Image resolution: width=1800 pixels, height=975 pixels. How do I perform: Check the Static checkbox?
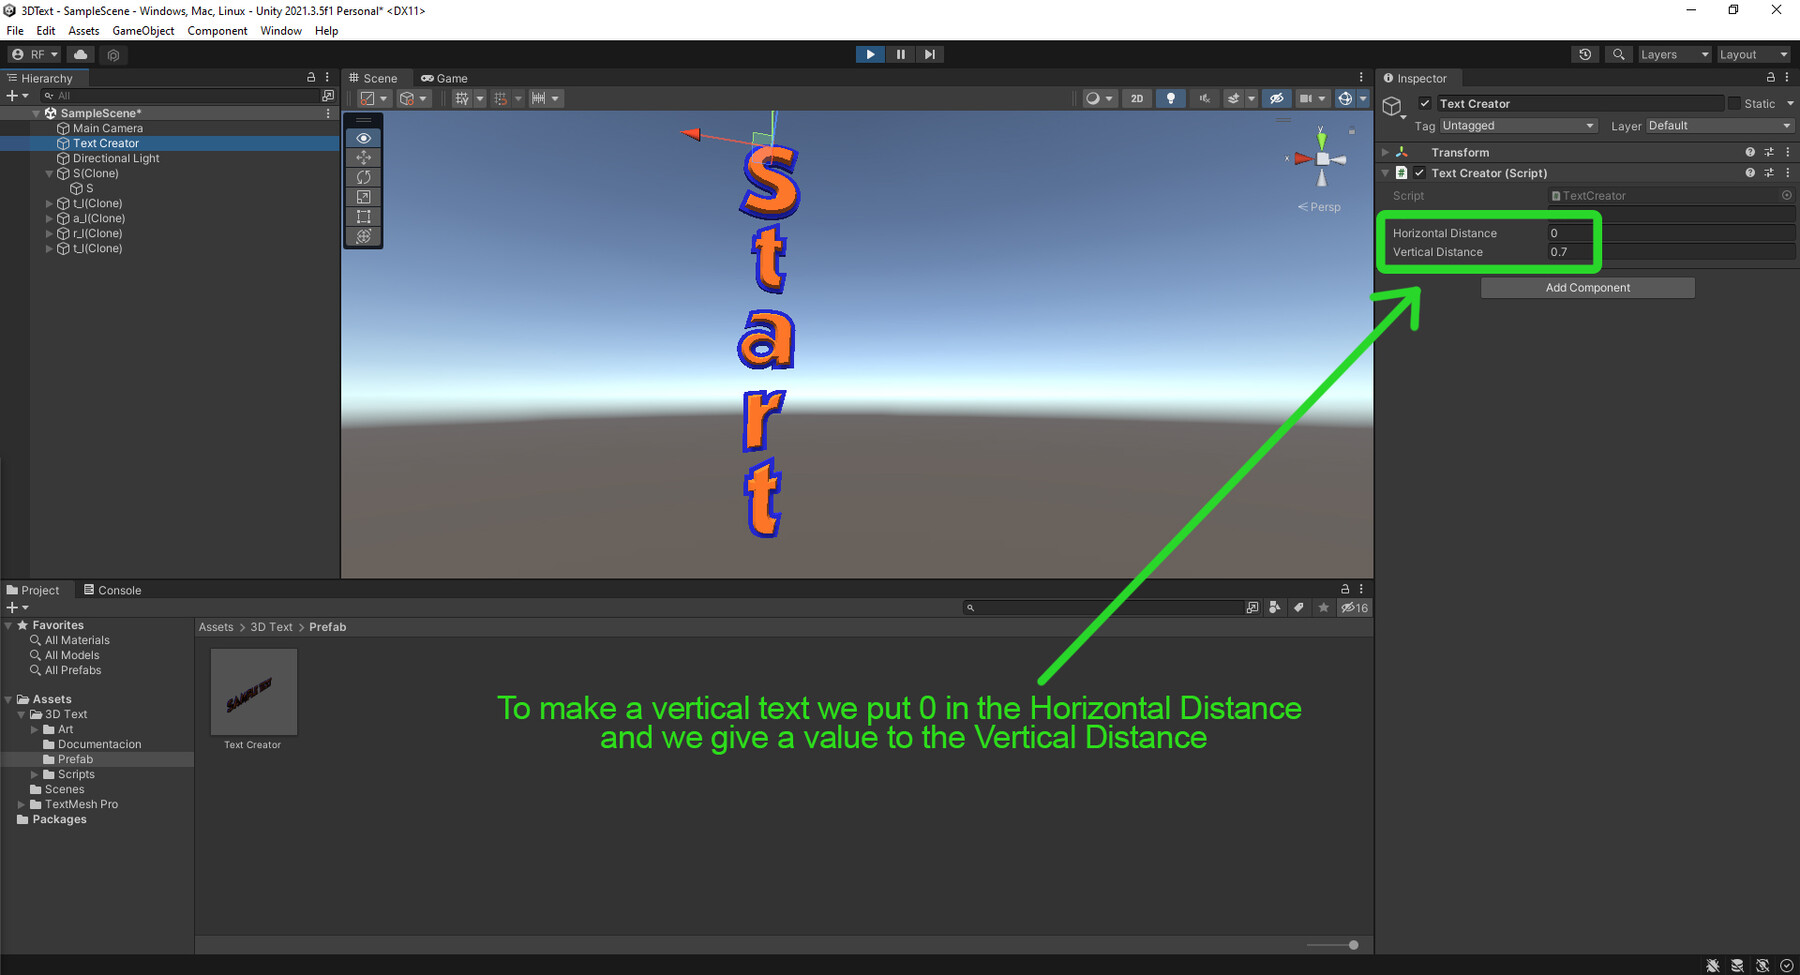[x=1734, y=103]
